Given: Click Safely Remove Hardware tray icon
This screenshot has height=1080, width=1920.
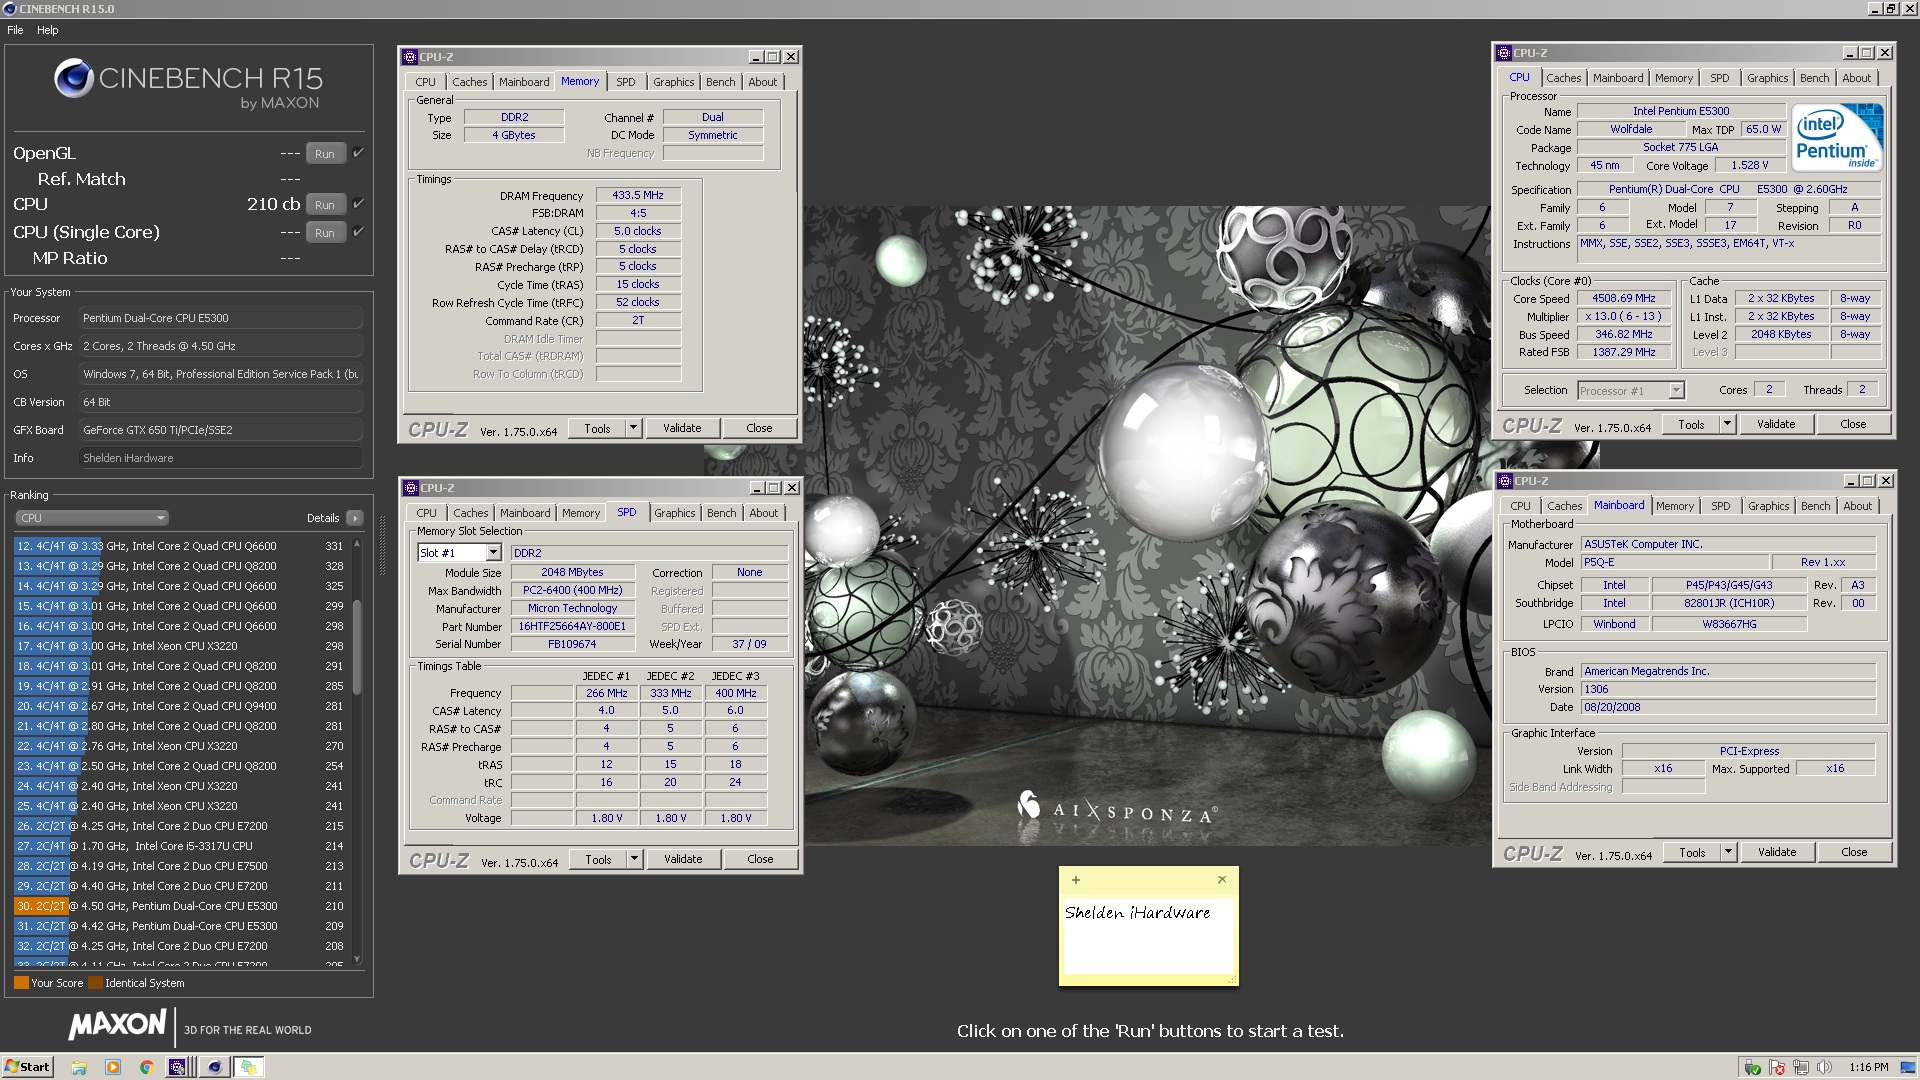Looking at the screenshot, I should click(x=1752, y=1067).
